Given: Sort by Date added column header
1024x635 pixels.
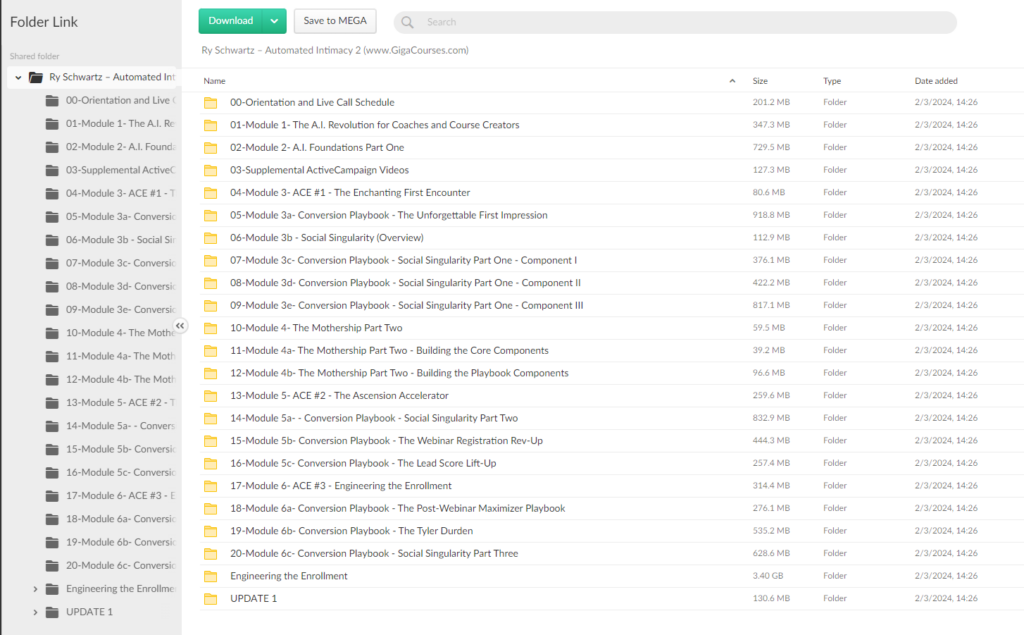Looking at the screenshot, I should [936, 81].
